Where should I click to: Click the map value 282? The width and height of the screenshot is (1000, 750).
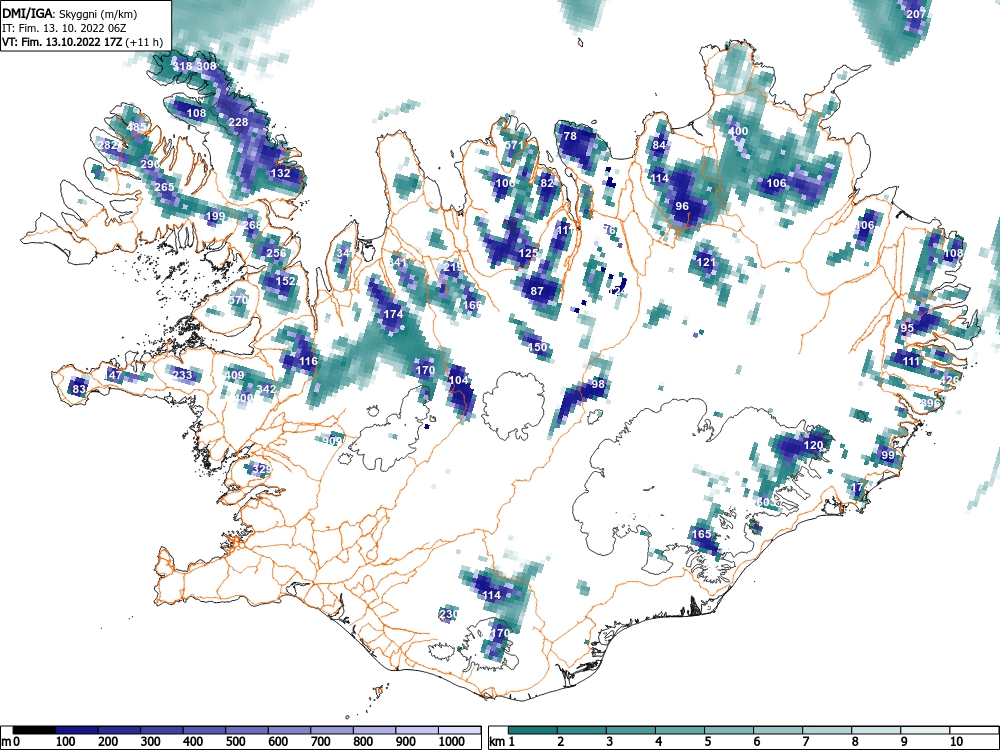pos(108,145)
